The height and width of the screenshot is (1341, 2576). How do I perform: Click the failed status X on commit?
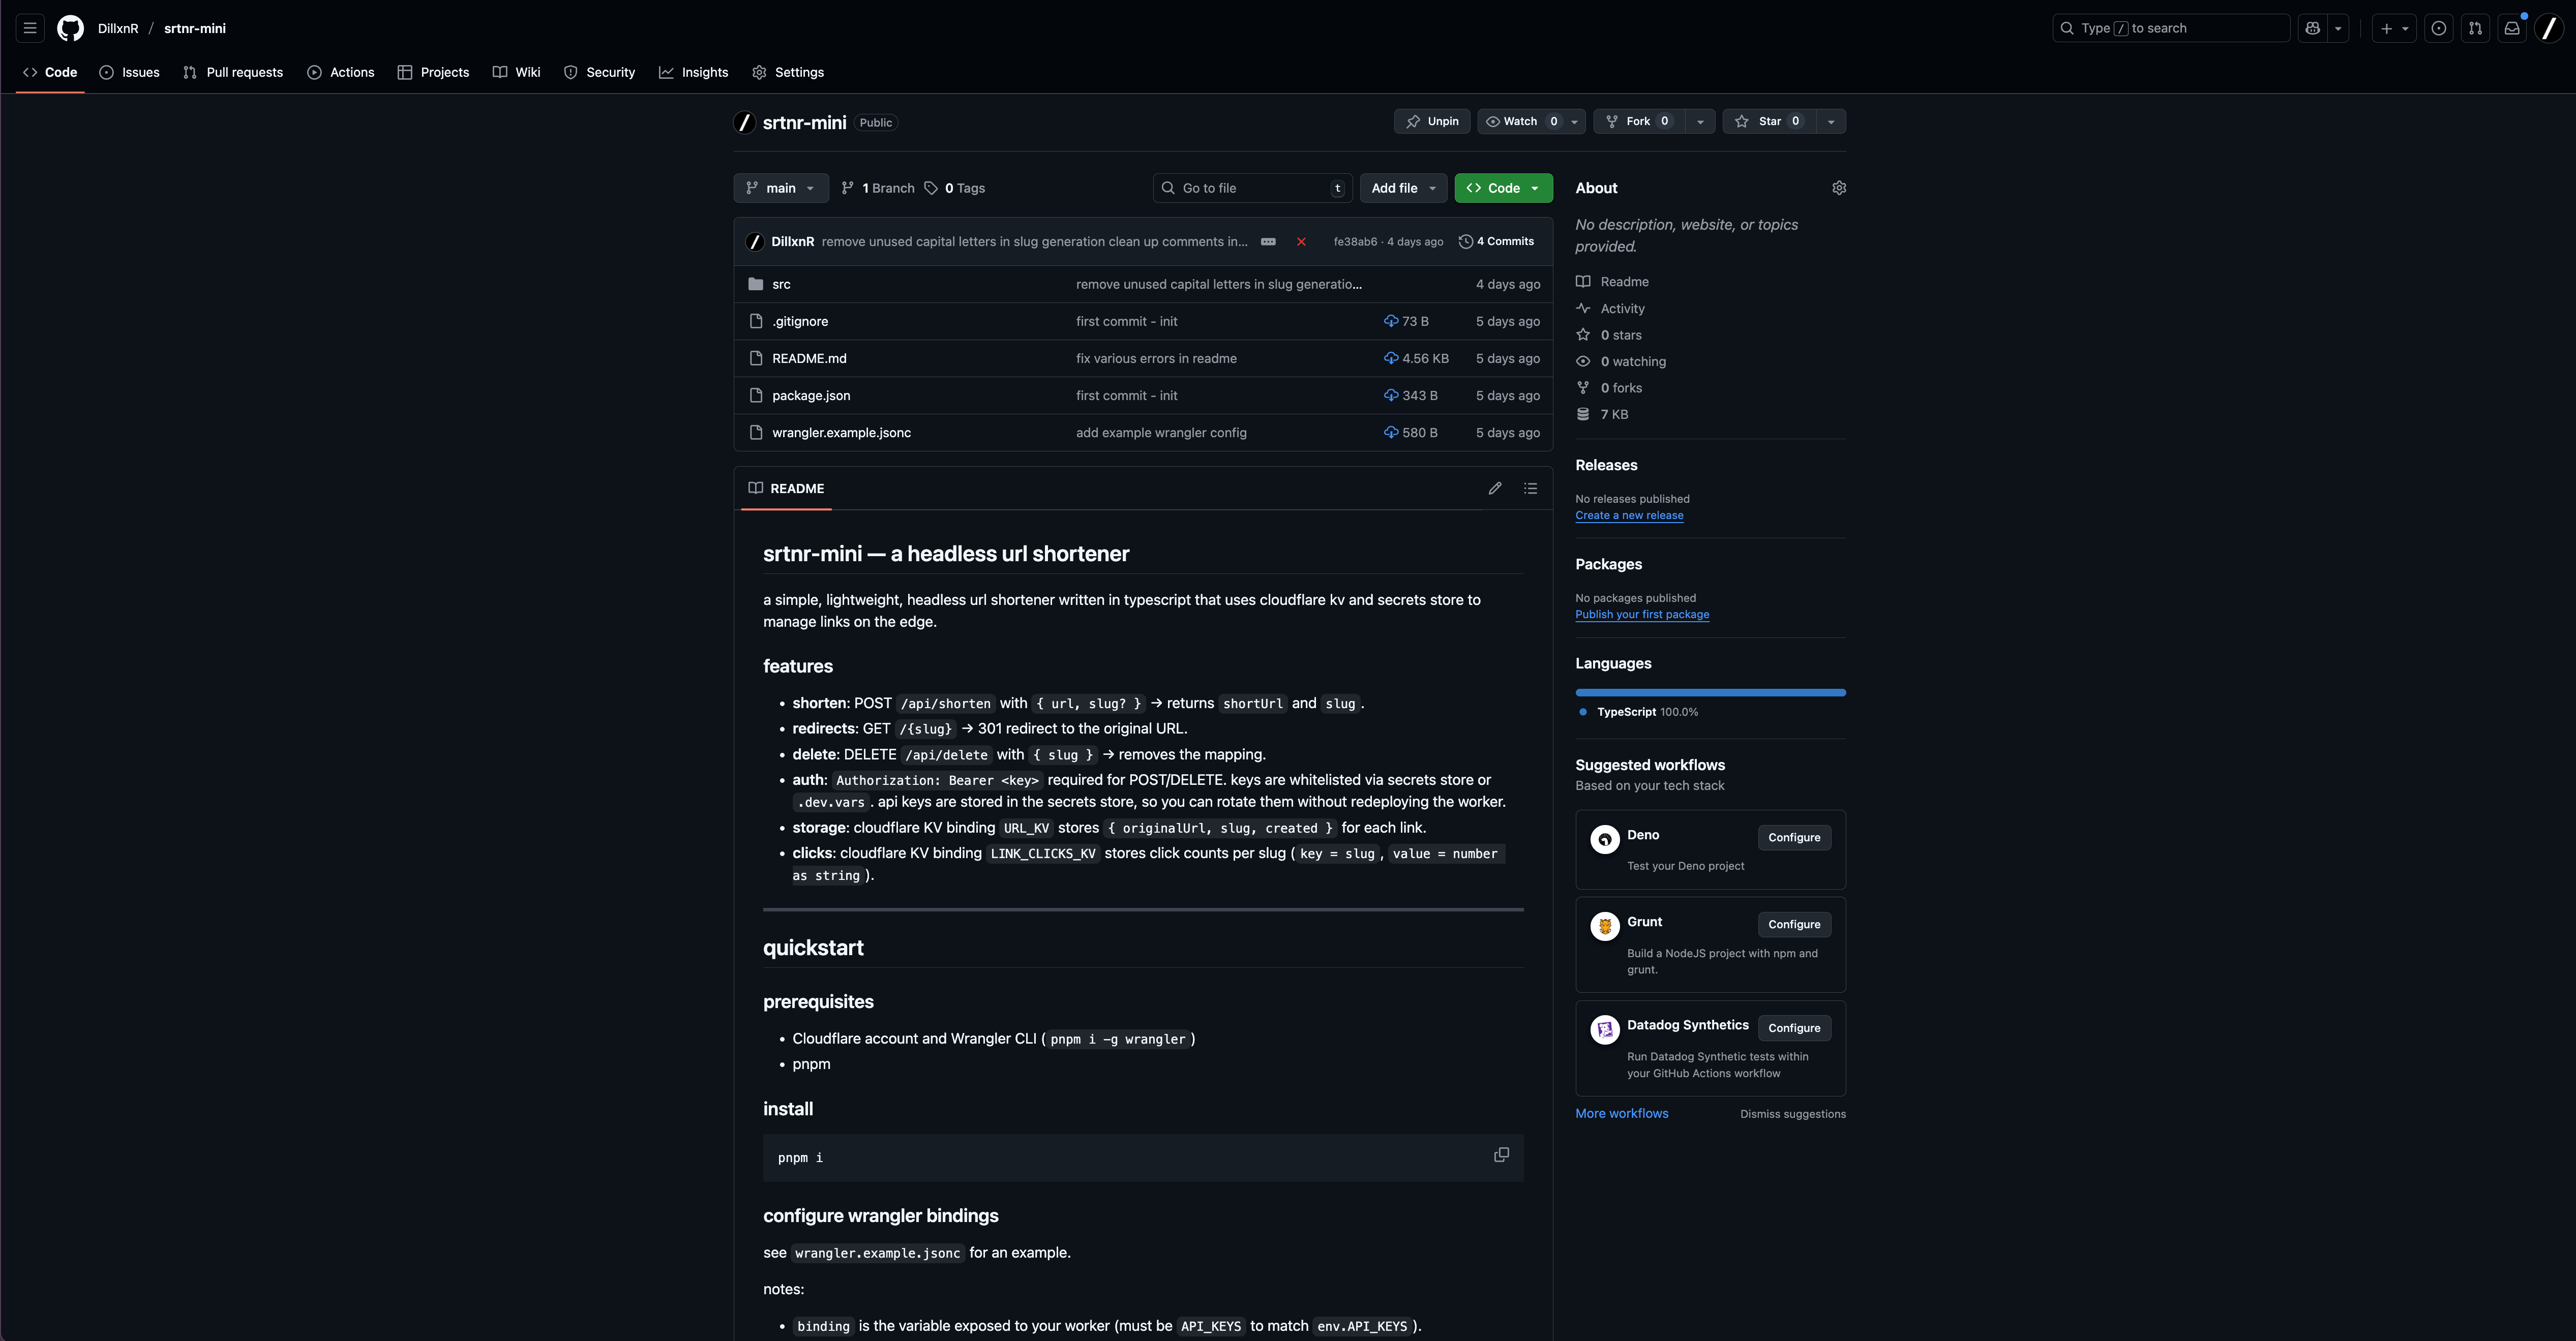pos(1301,242)
